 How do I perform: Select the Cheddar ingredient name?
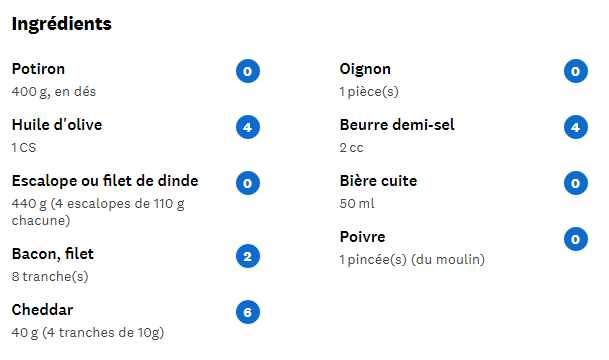click(x=42, y=310)
